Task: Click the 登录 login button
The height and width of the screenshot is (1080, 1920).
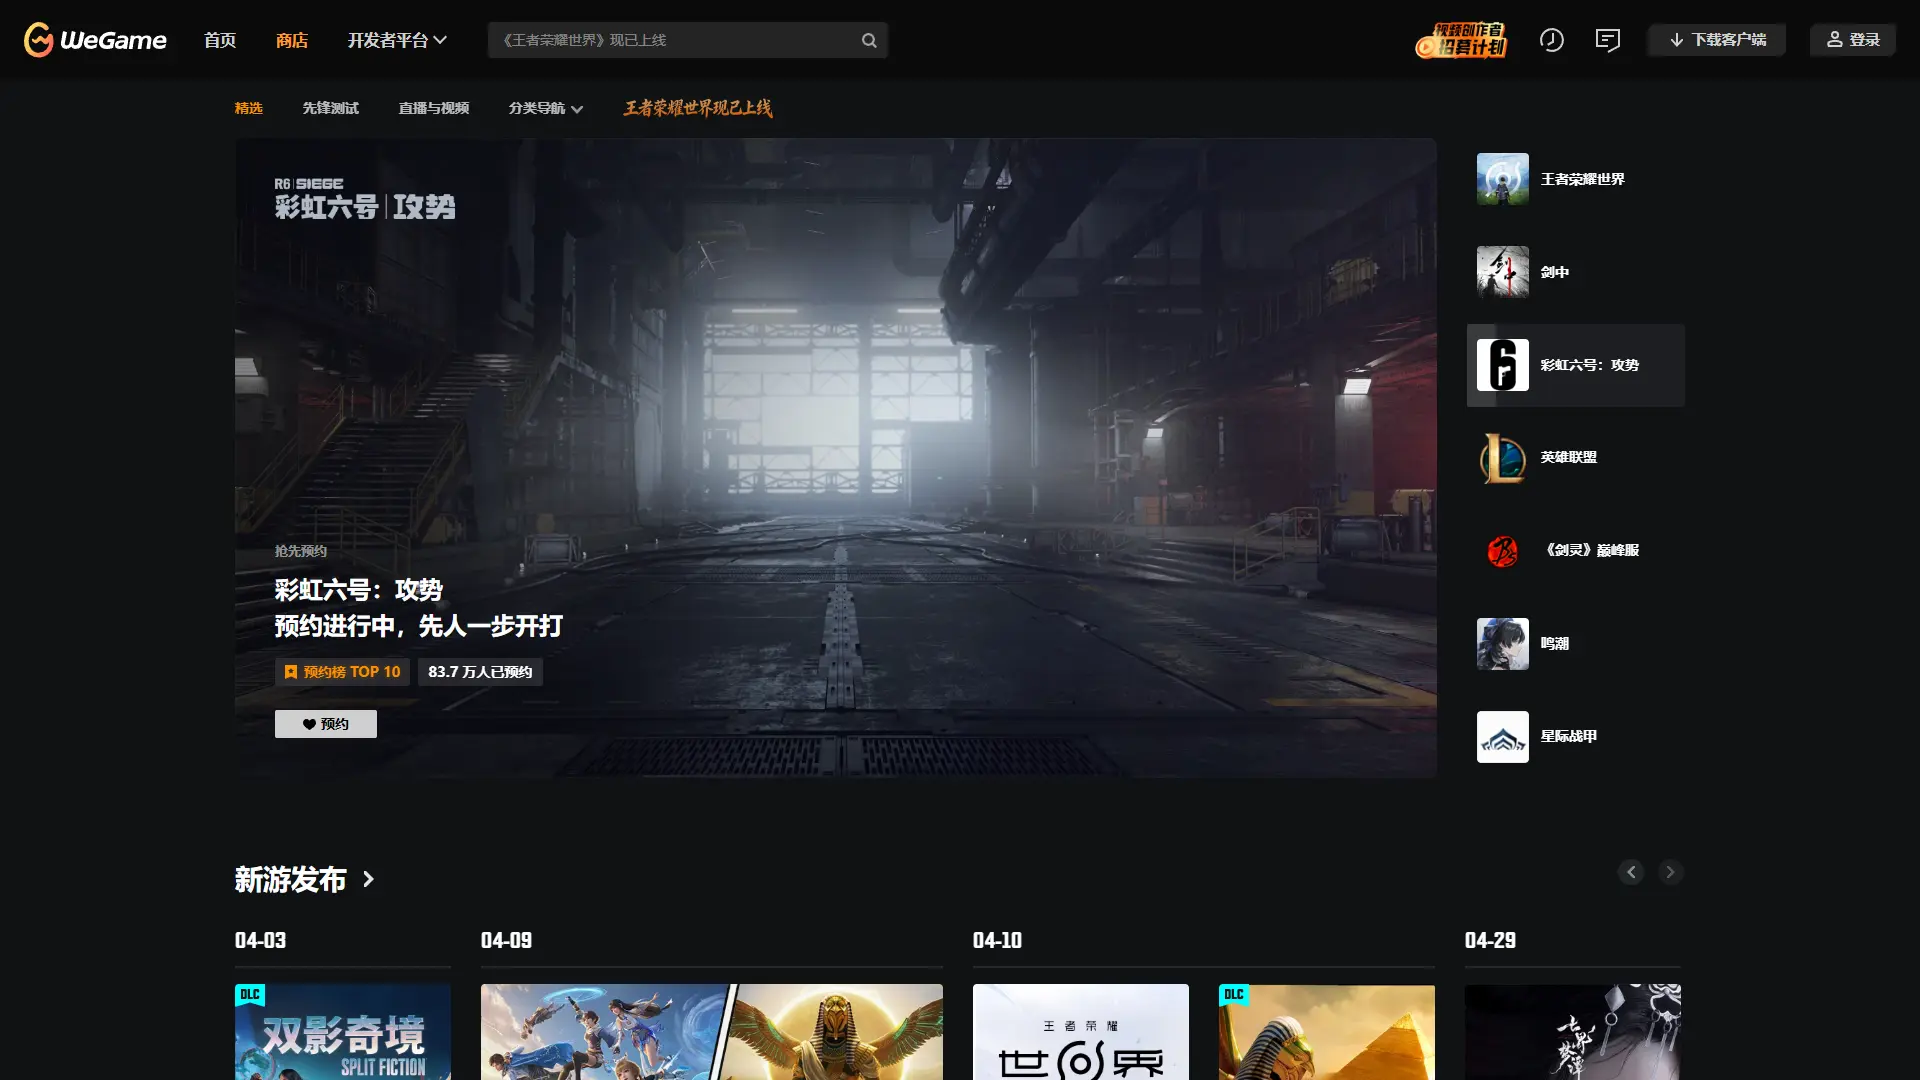Action: click(x=1852, y=40)
